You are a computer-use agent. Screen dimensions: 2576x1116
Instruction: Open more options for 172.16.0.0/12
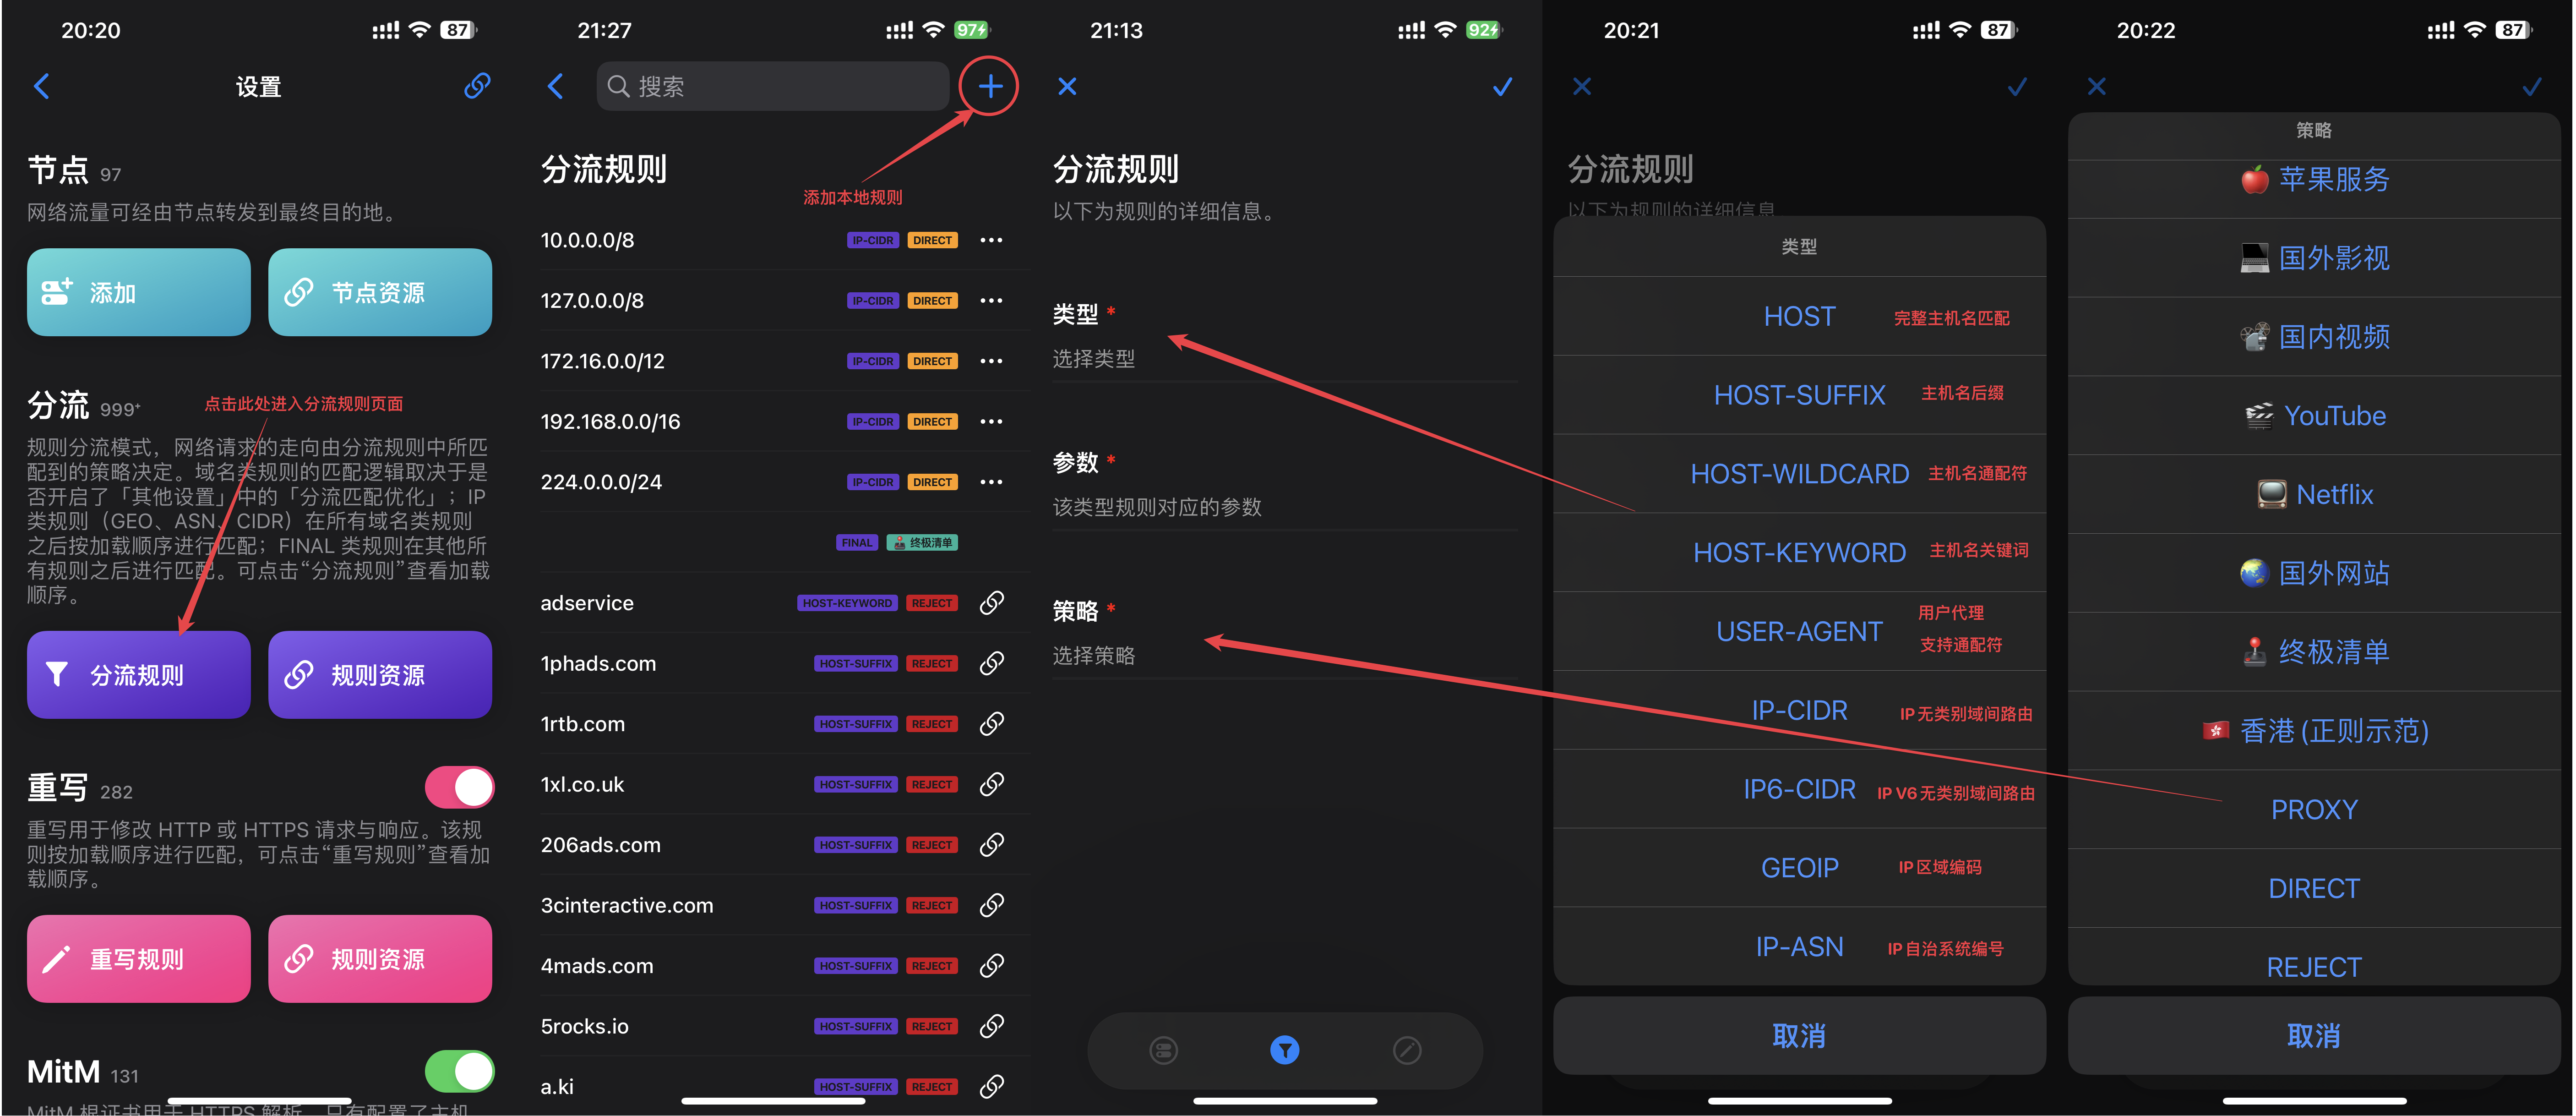click(x=991, y=361)
